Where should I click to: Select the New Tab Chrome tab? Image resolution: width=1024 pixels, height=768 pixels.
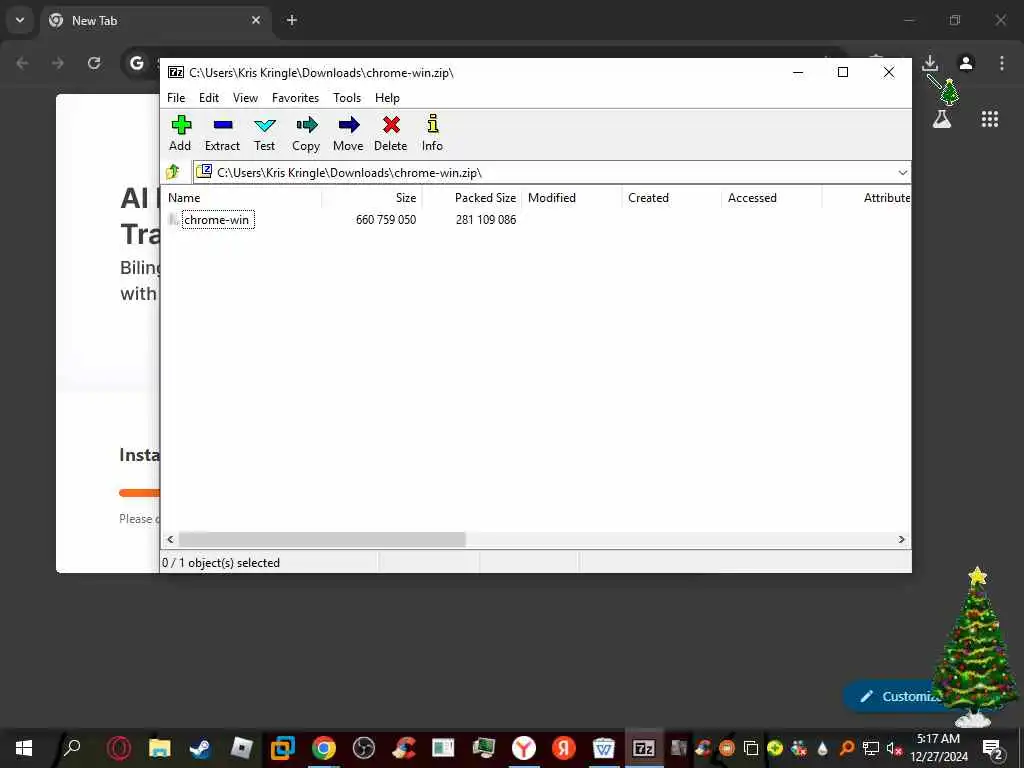155,20
